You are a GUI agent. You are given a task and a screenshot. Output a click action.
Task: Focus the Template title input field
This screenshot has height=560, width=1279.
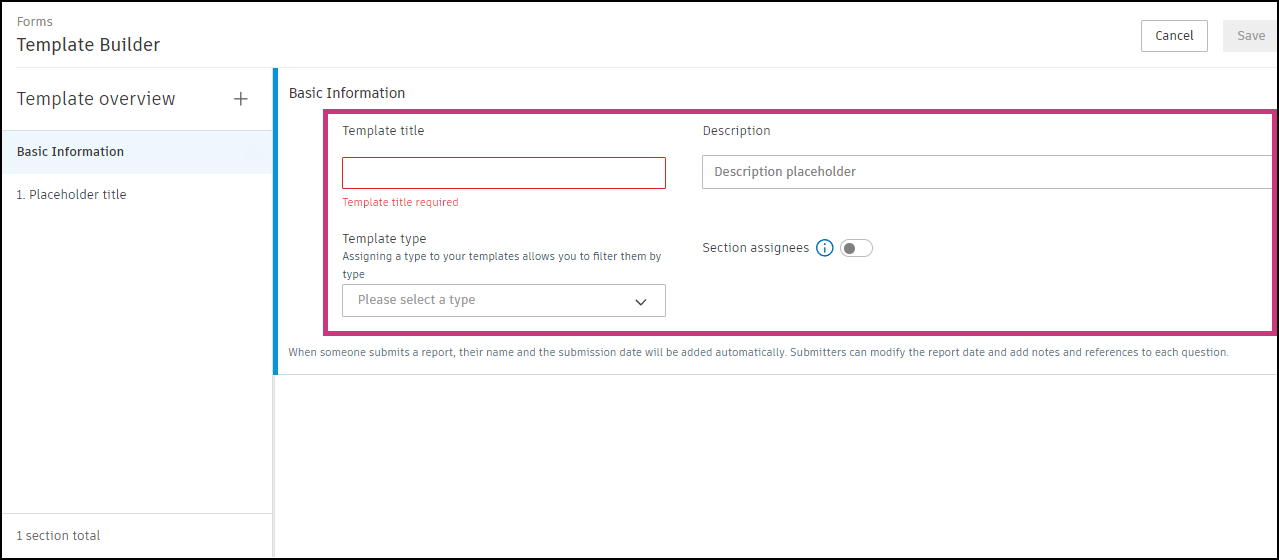click(503, 173)
